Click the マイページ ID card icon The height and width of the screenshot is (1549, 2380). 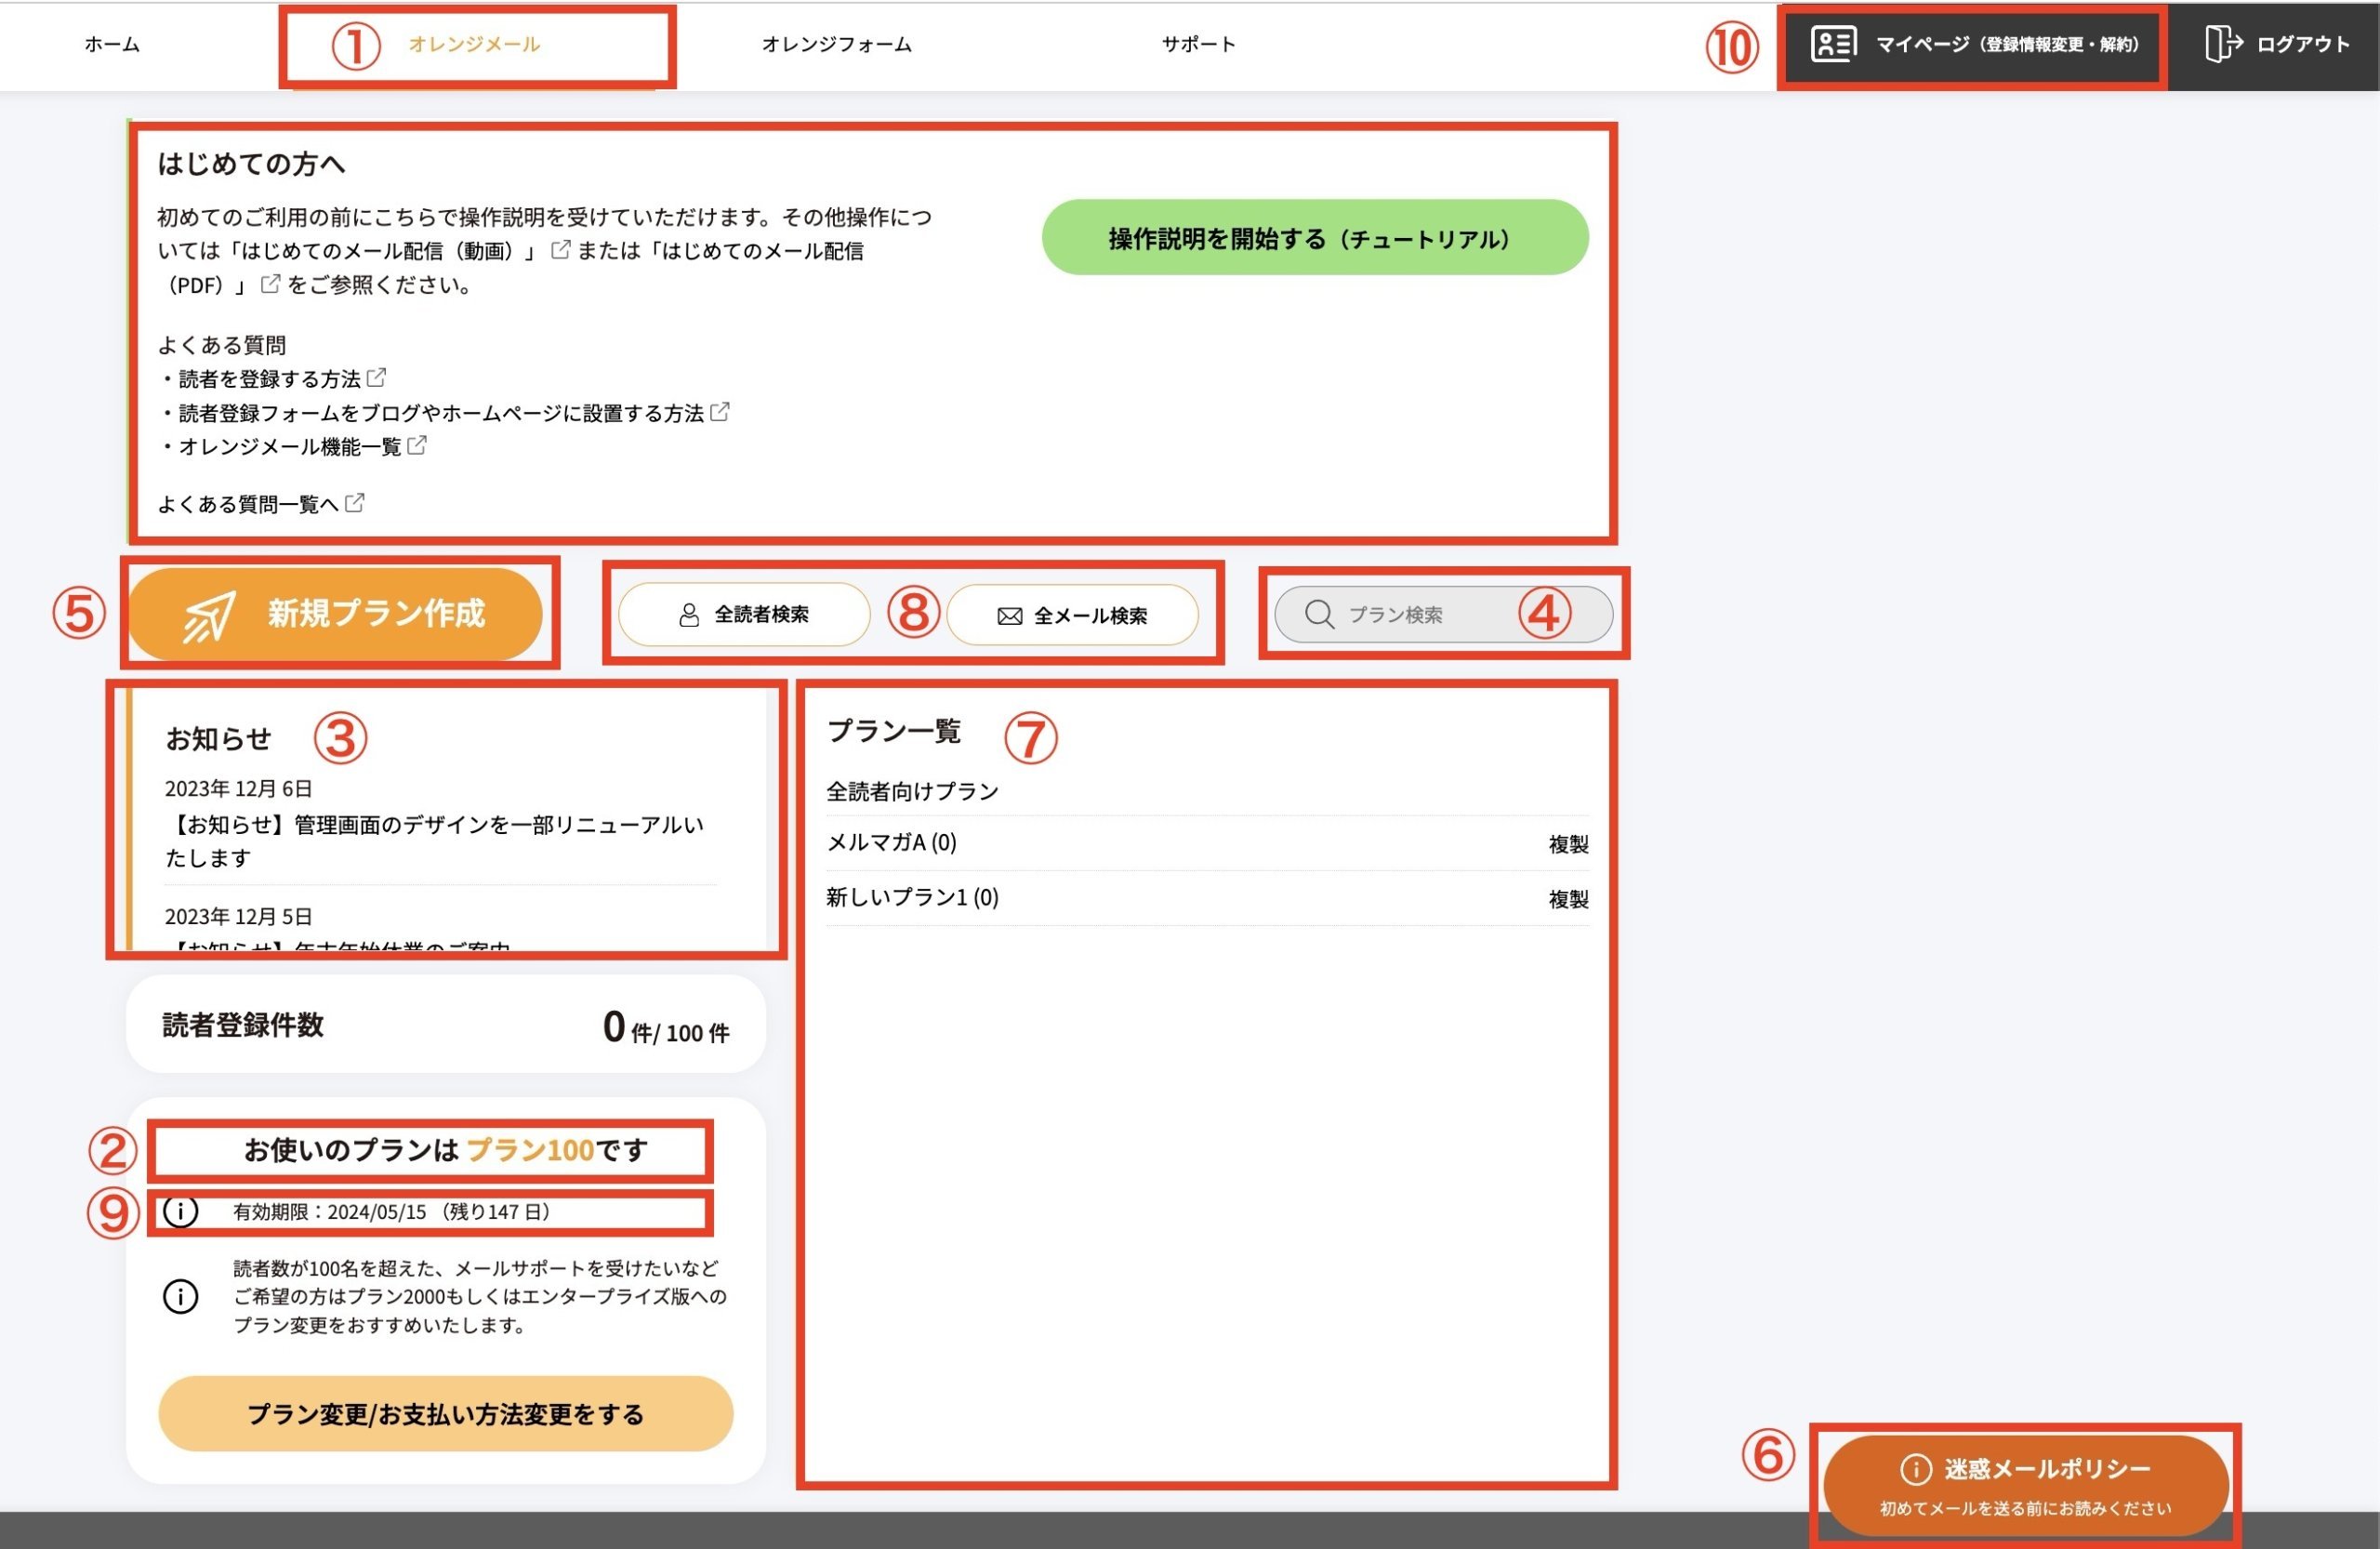point(1834,44)
